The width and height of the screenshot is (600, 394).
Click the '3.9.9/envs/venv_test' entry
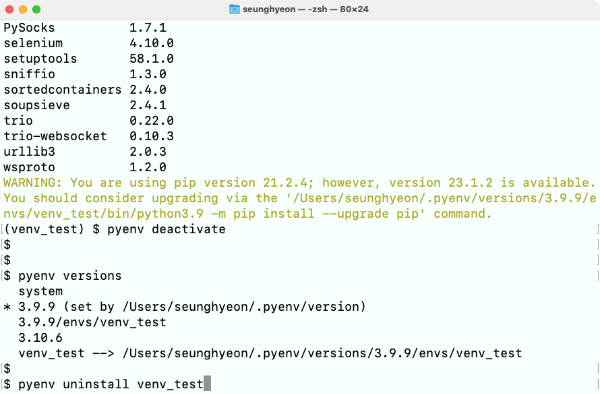pos(92,322)
